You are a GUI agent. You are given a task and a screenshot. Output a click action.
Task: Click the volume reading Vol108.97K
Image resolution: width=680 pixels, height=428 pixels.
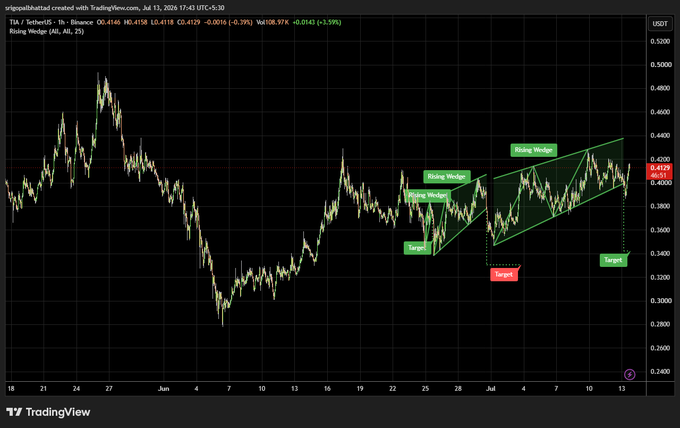(272, 22)
